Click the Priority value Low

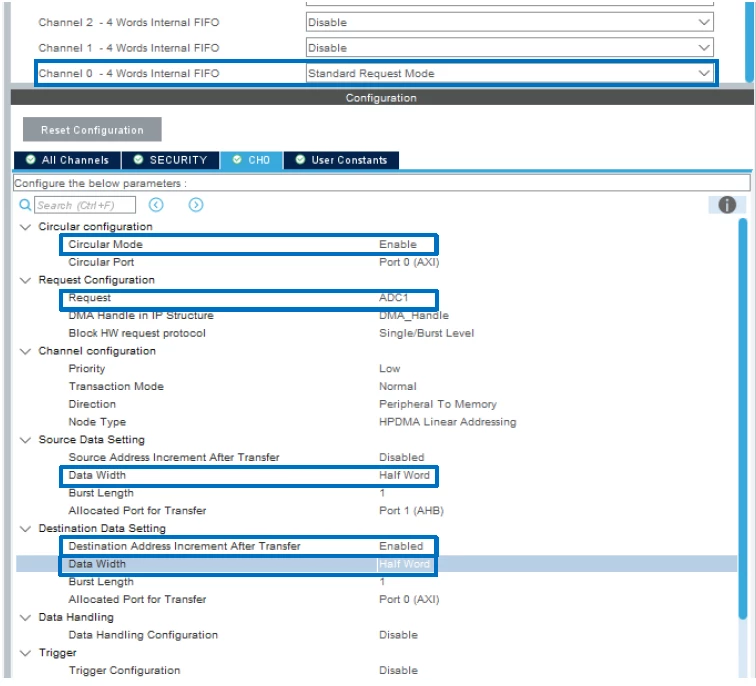coord(390,369)
